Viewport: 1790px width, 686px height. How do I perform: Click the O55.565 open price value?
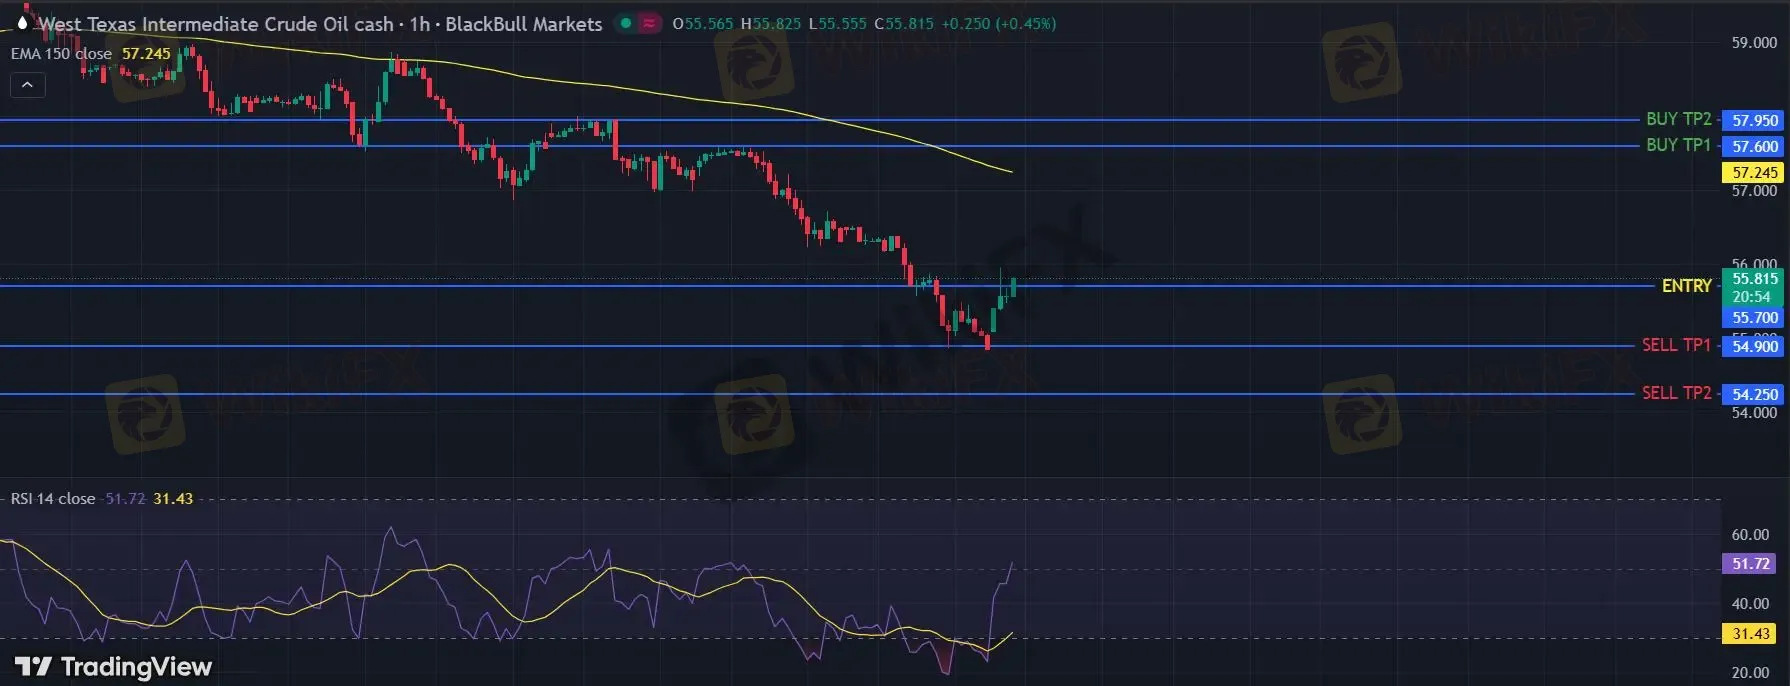point(703,24)
